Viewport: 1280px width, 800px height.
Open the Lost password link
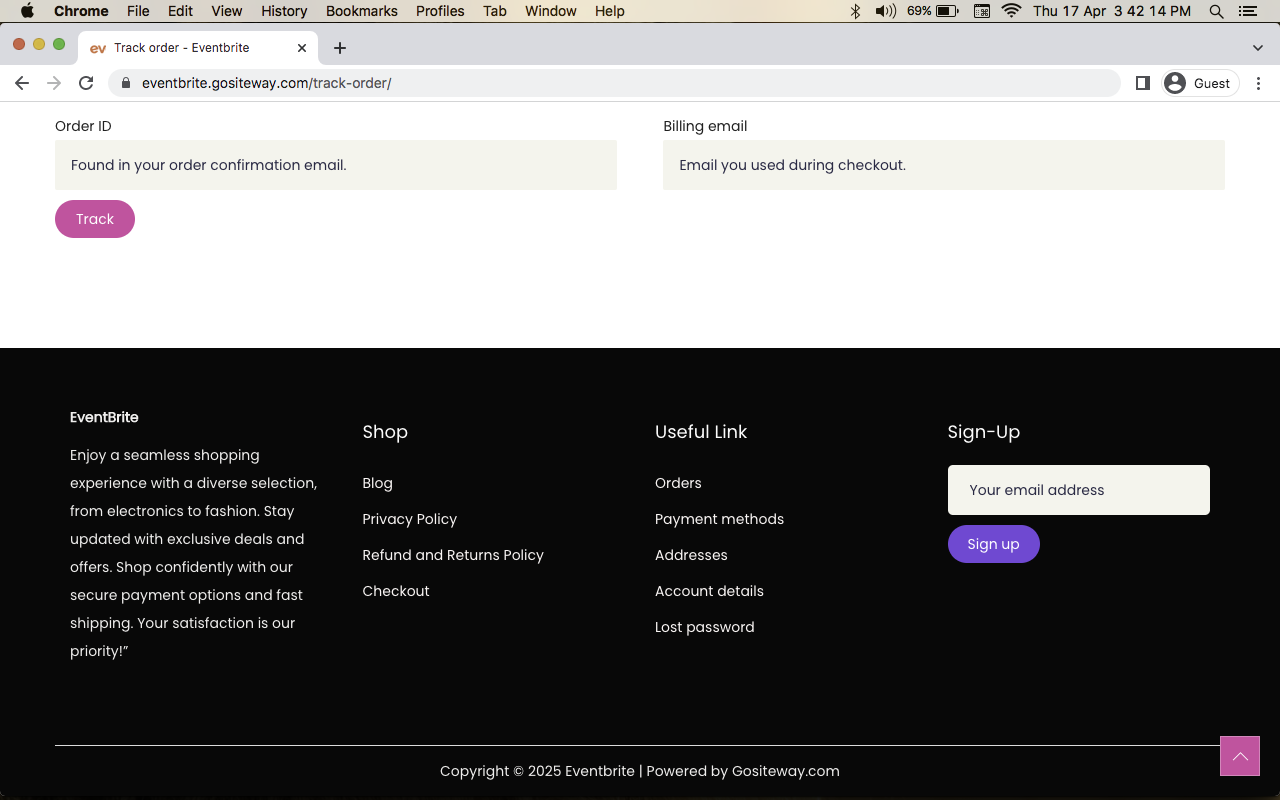(x=705, y=627)
